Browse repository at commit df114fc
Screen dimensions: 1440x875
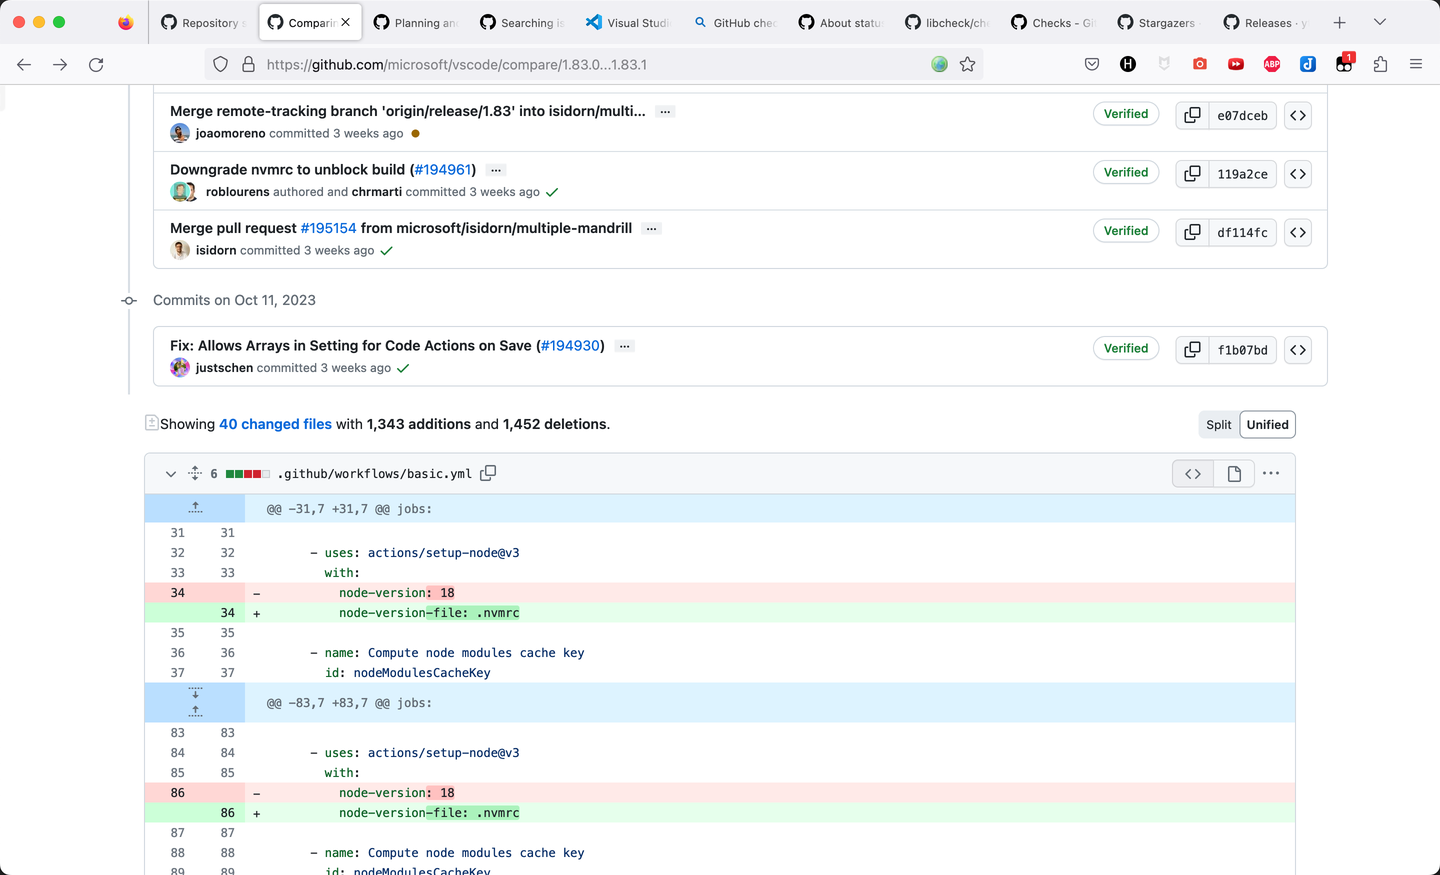tap(1298, 232)
